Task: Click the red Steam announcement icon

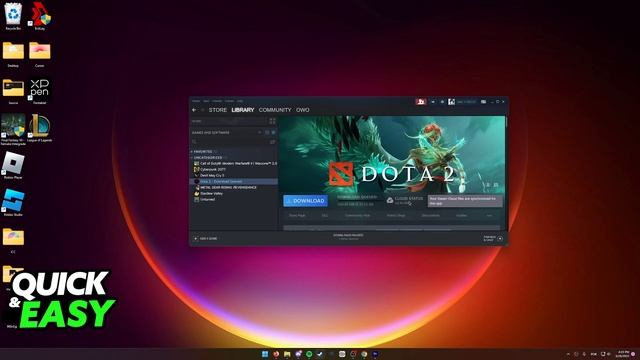Action: [x=421, y=102]
